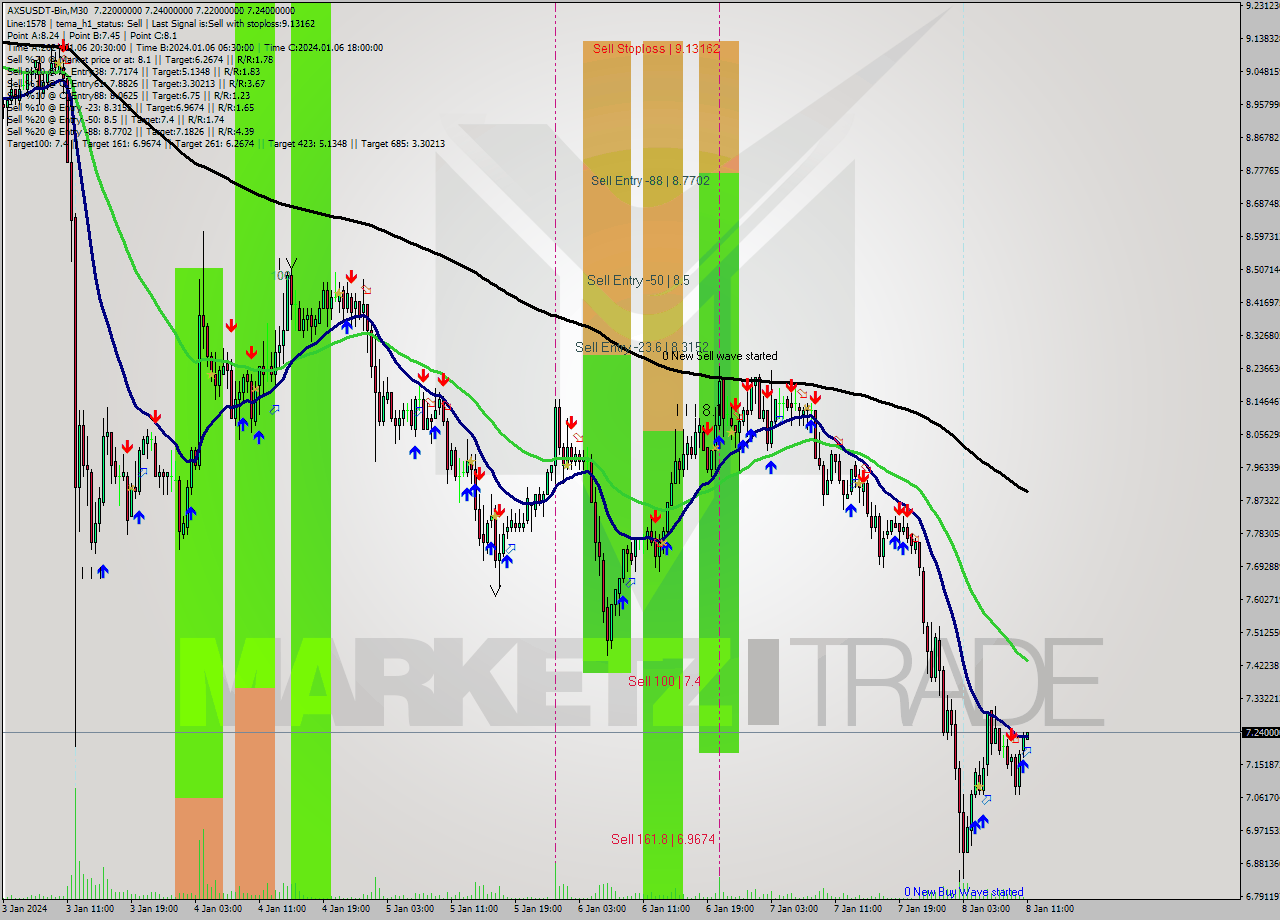Select the line with Target:3.30213 R/R:3.67
The image size is (1280, 920).
tap(136, 83)
